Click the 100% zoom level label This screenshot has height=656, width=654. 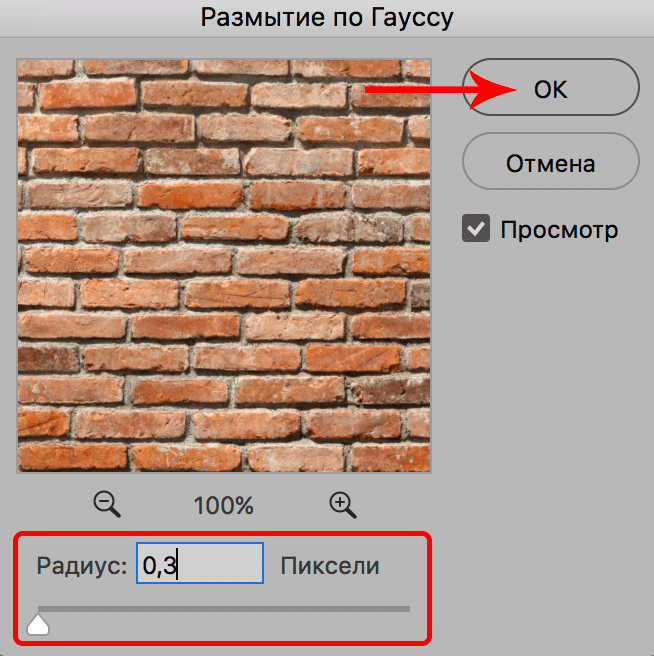pos(224,505)
